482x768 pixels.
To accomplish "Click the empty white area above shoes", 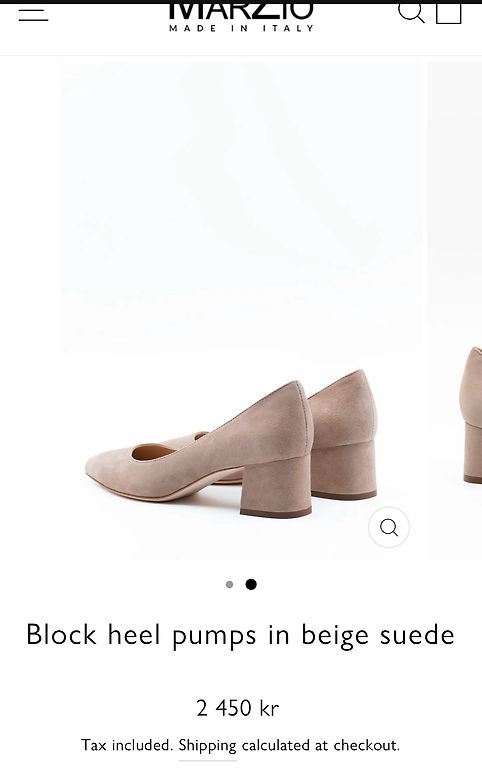I will [241, 196].
